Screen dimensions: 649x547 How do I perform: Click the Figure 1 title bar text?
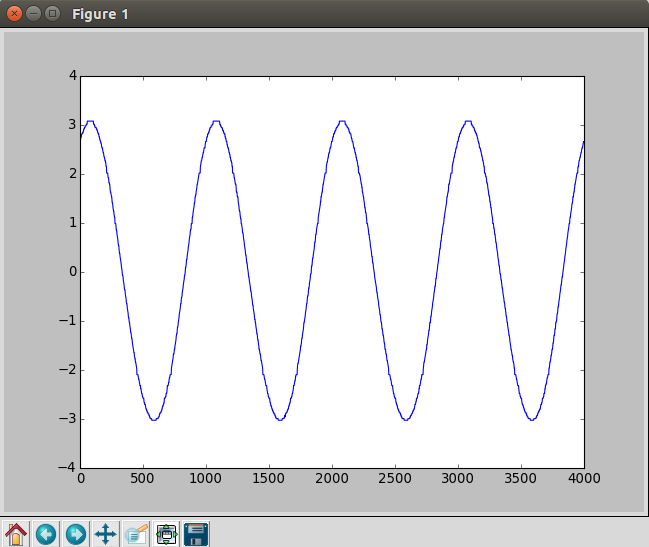tap(100, 14)
